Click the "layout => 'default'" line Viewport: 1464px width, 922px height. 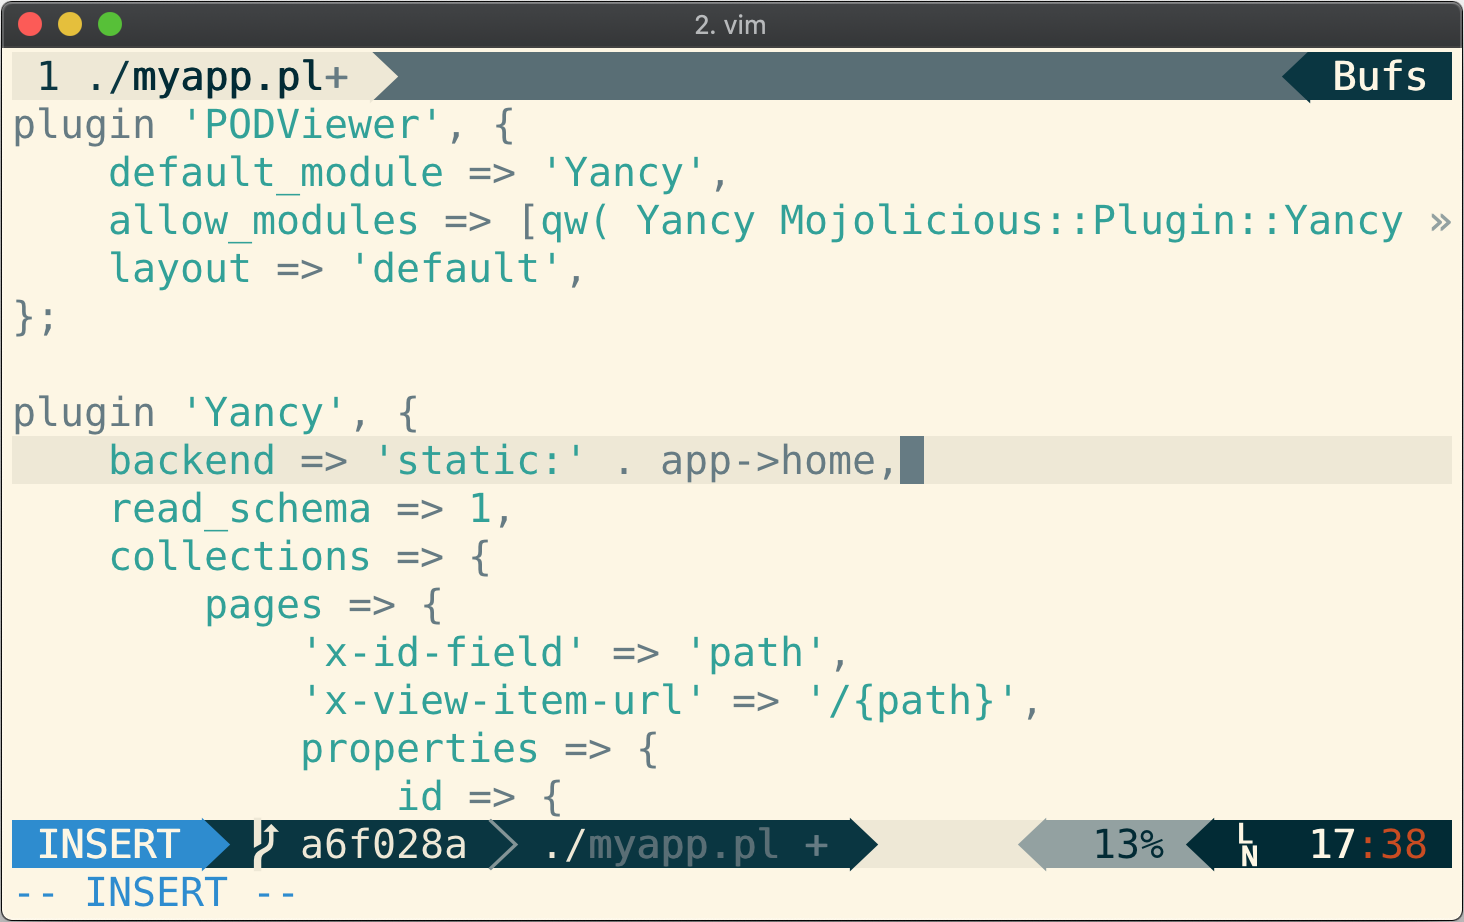[346, 269]
